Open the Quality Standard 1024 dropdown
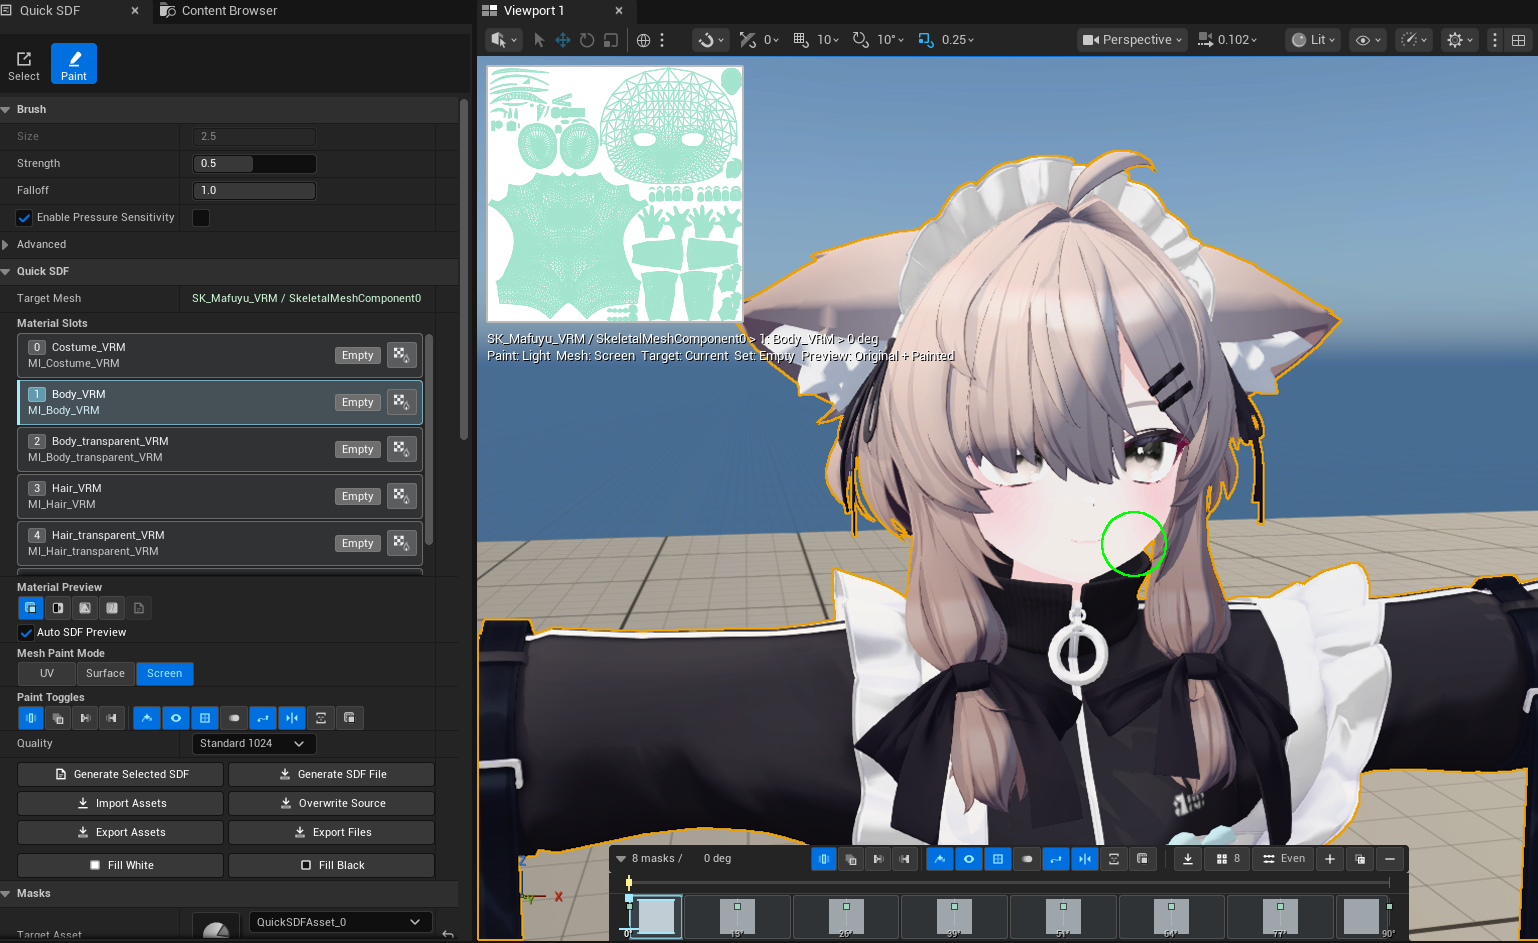Viewport: 1538px width, 943px height. click(254, 744)
